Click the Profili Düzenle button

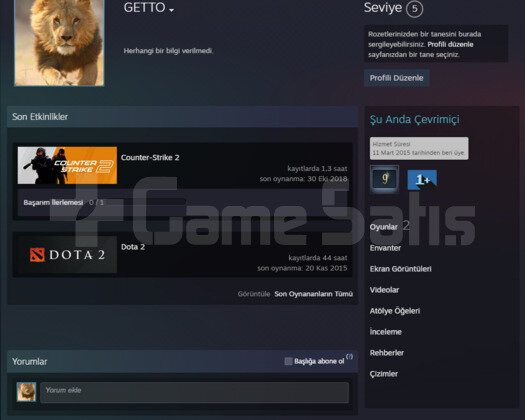[396, 78]
